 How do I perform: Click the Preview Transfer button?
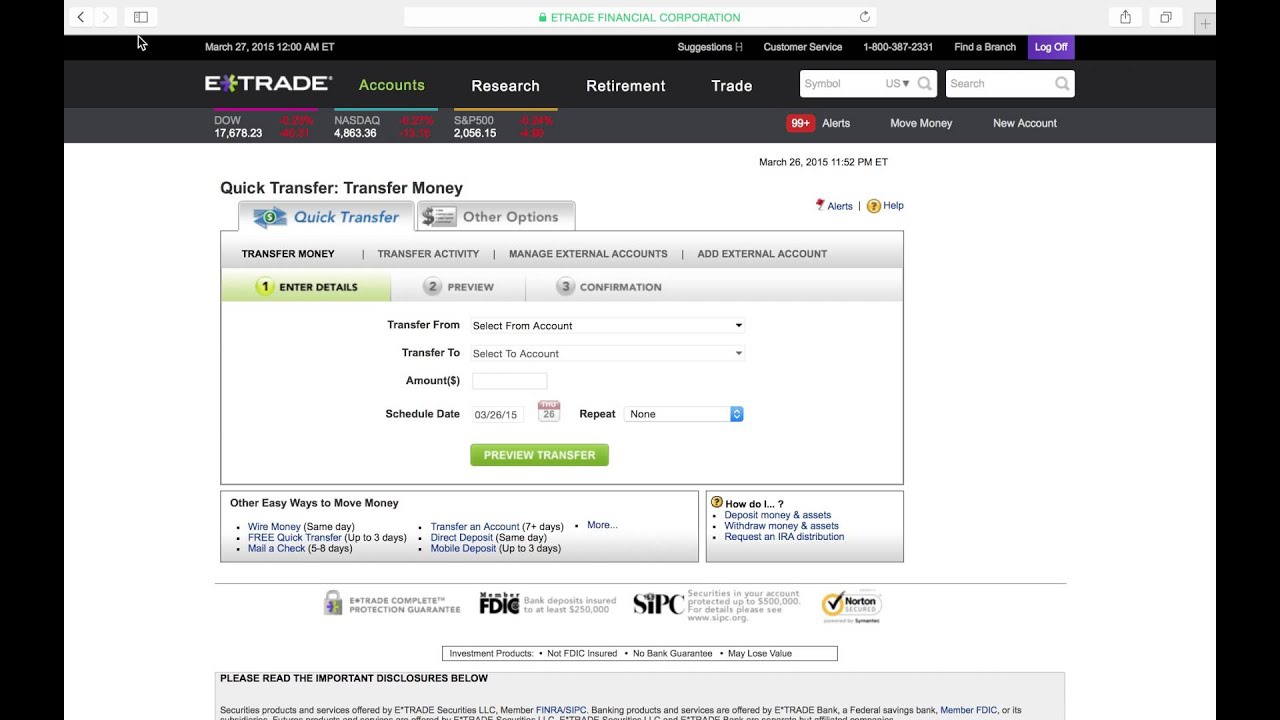539,455
